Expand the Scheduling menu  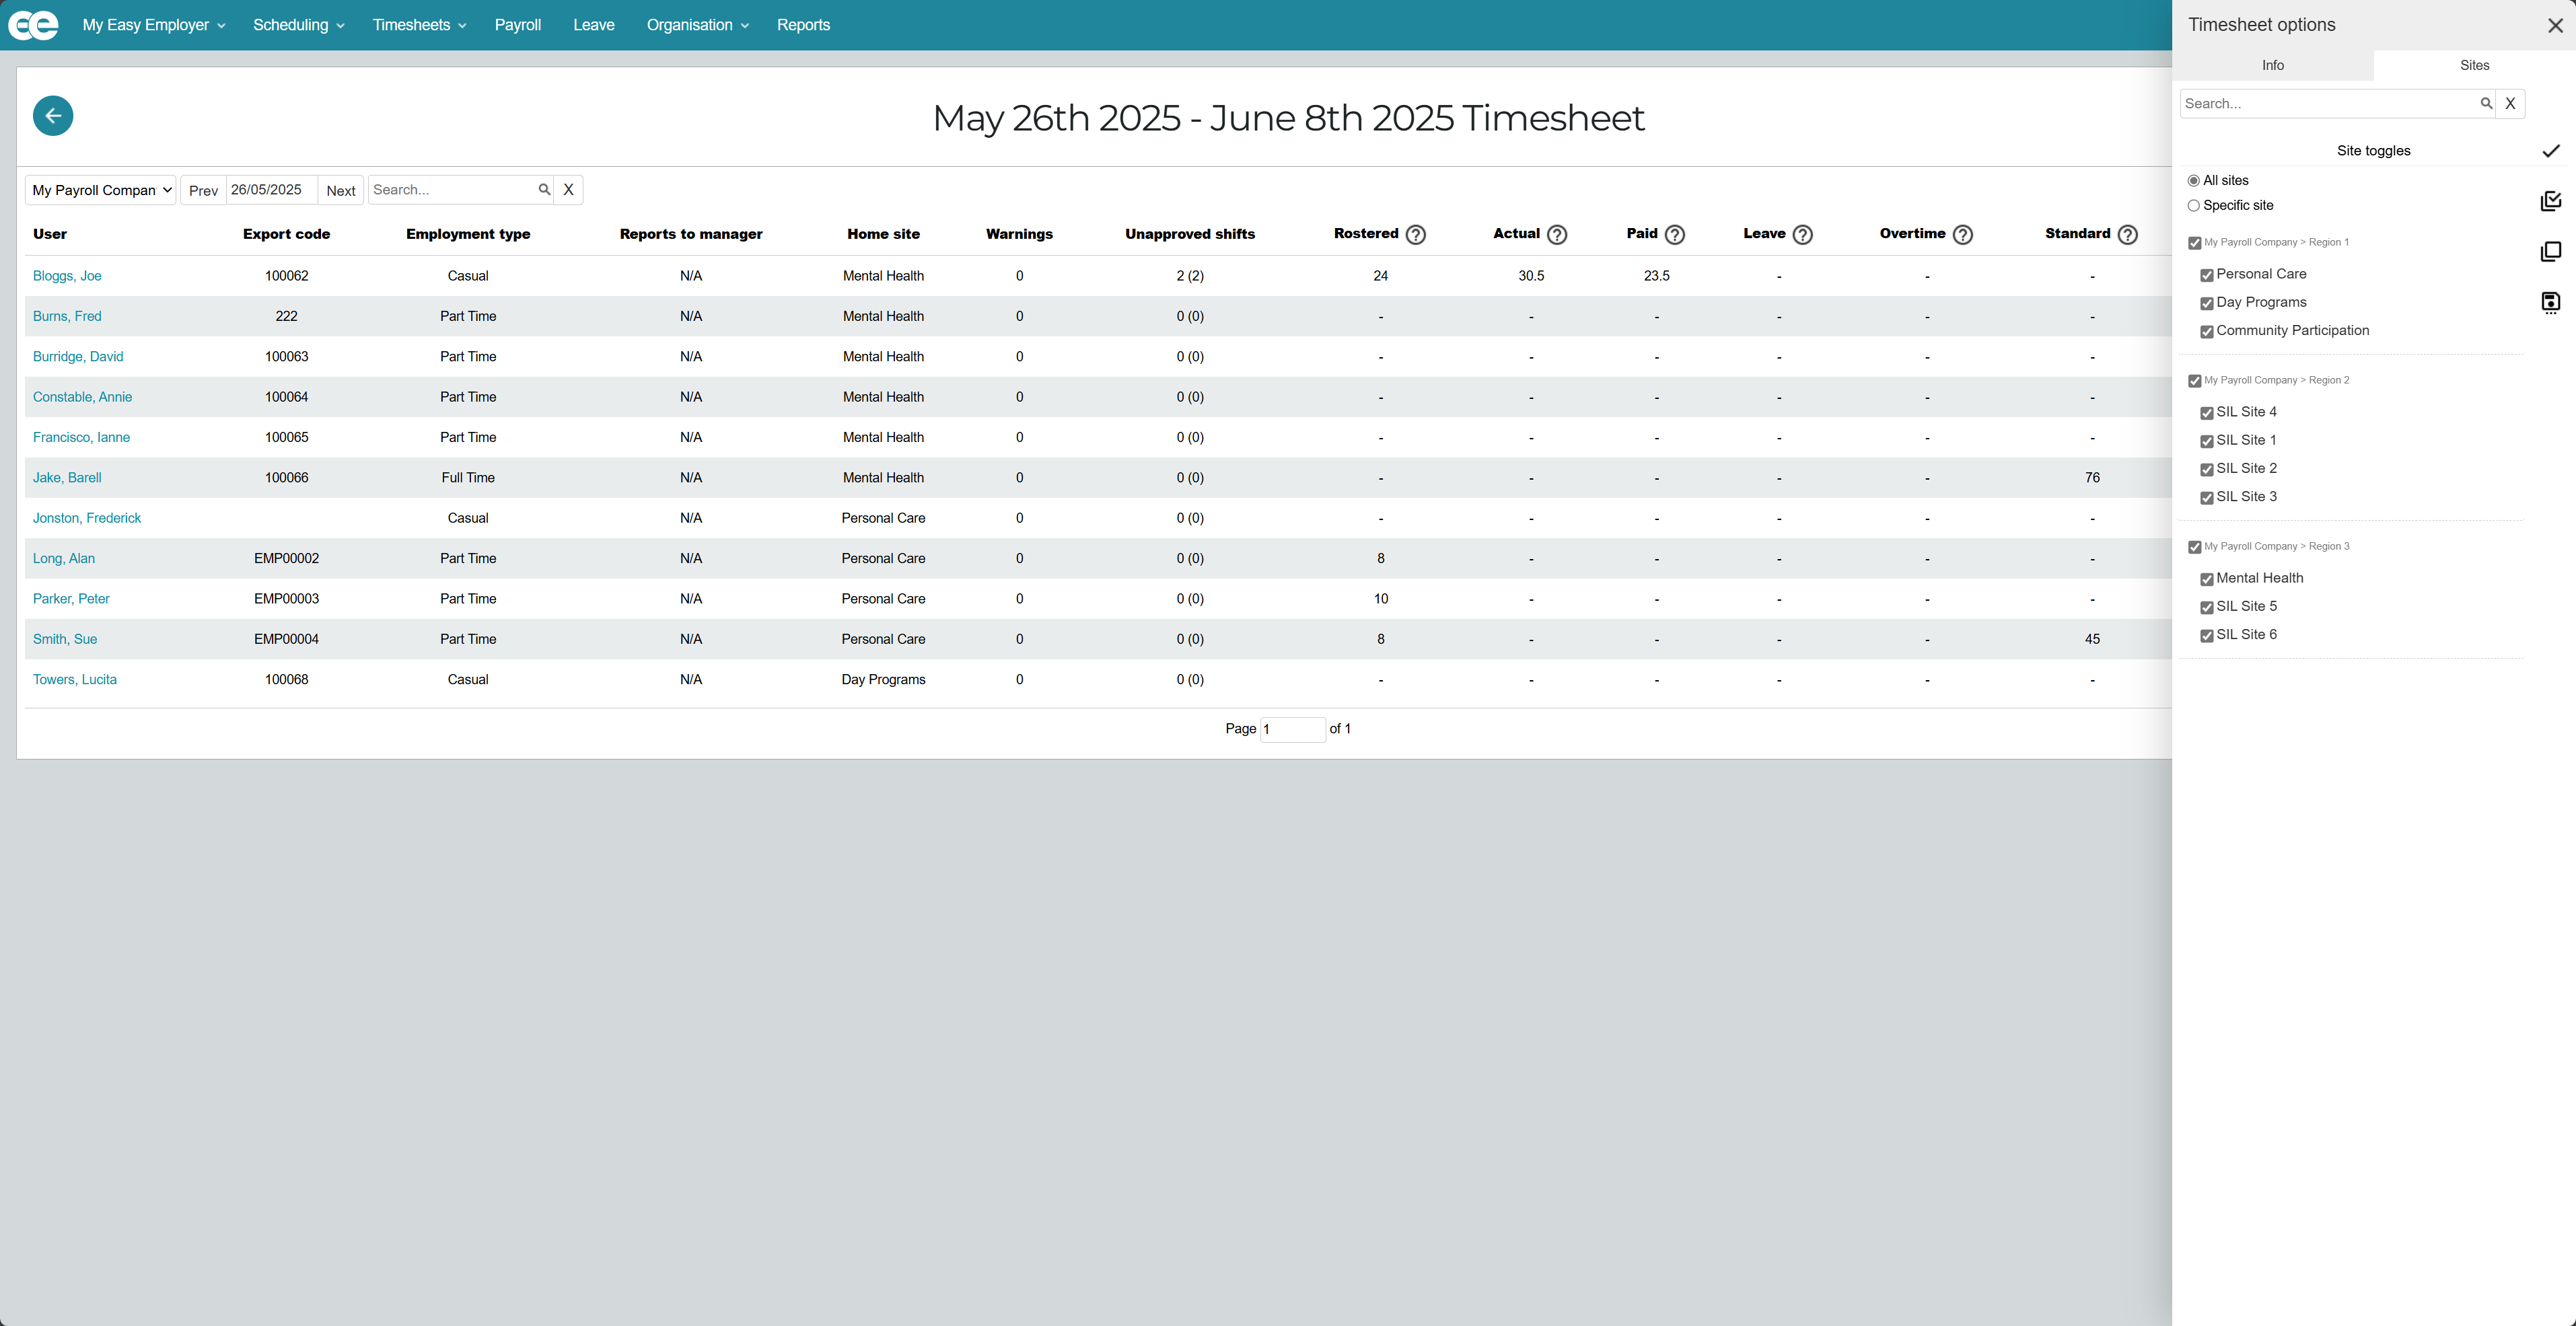click(298, 25)
